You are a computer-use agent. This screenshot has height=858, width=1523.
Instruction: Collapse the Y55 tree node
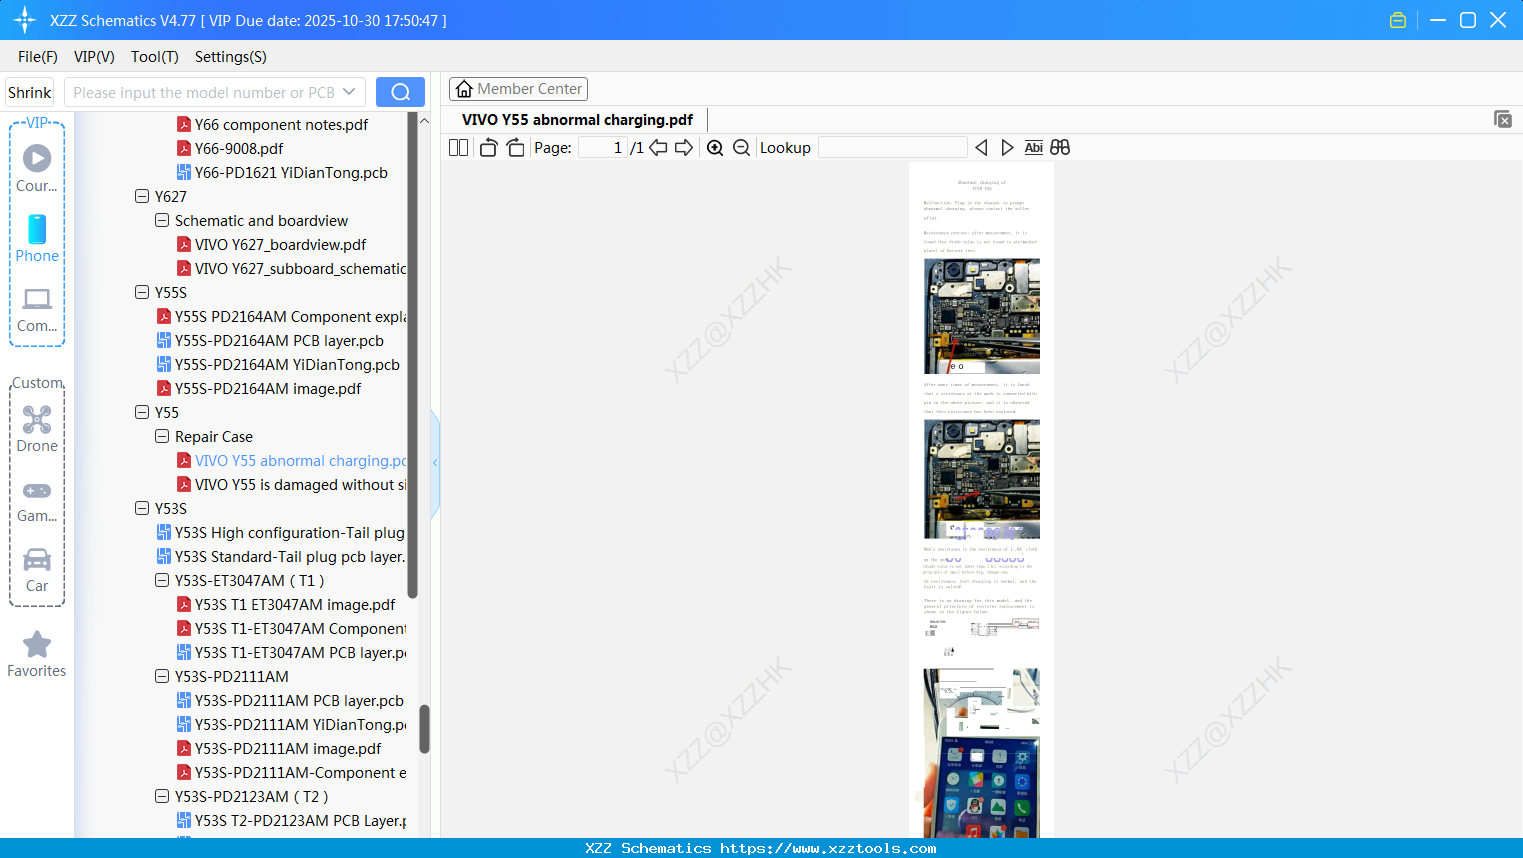pyautogui.click(x=142, y=412)
